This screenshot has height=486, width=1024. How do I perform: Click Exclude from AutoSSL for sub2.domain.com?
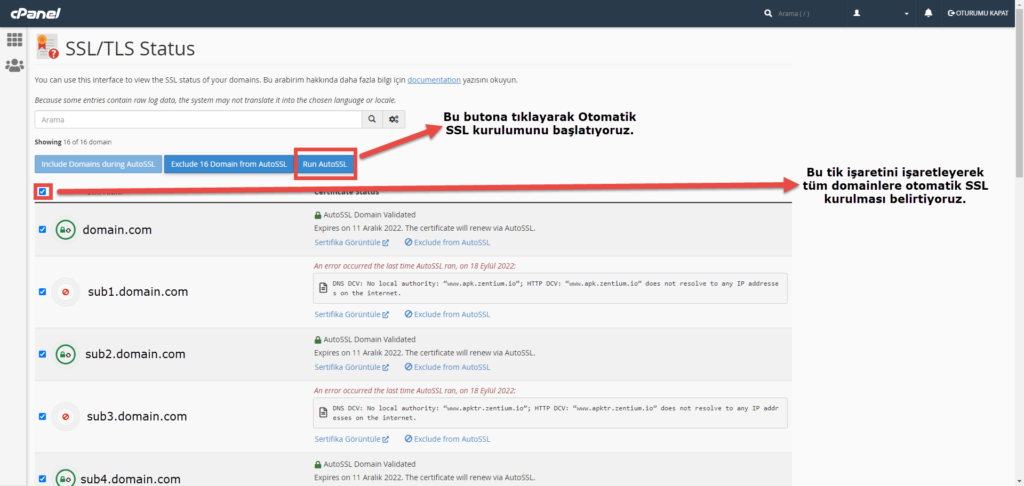click(x=447, y=367)
